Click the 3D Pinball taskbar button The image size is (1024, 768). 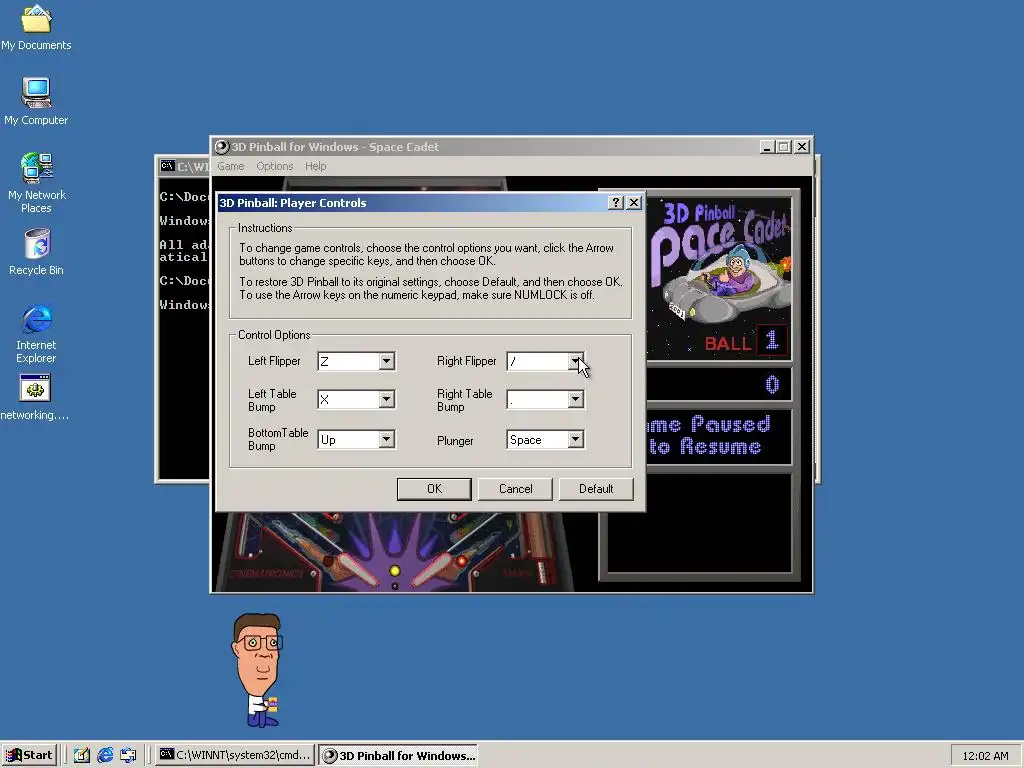(x=398, y=756)
